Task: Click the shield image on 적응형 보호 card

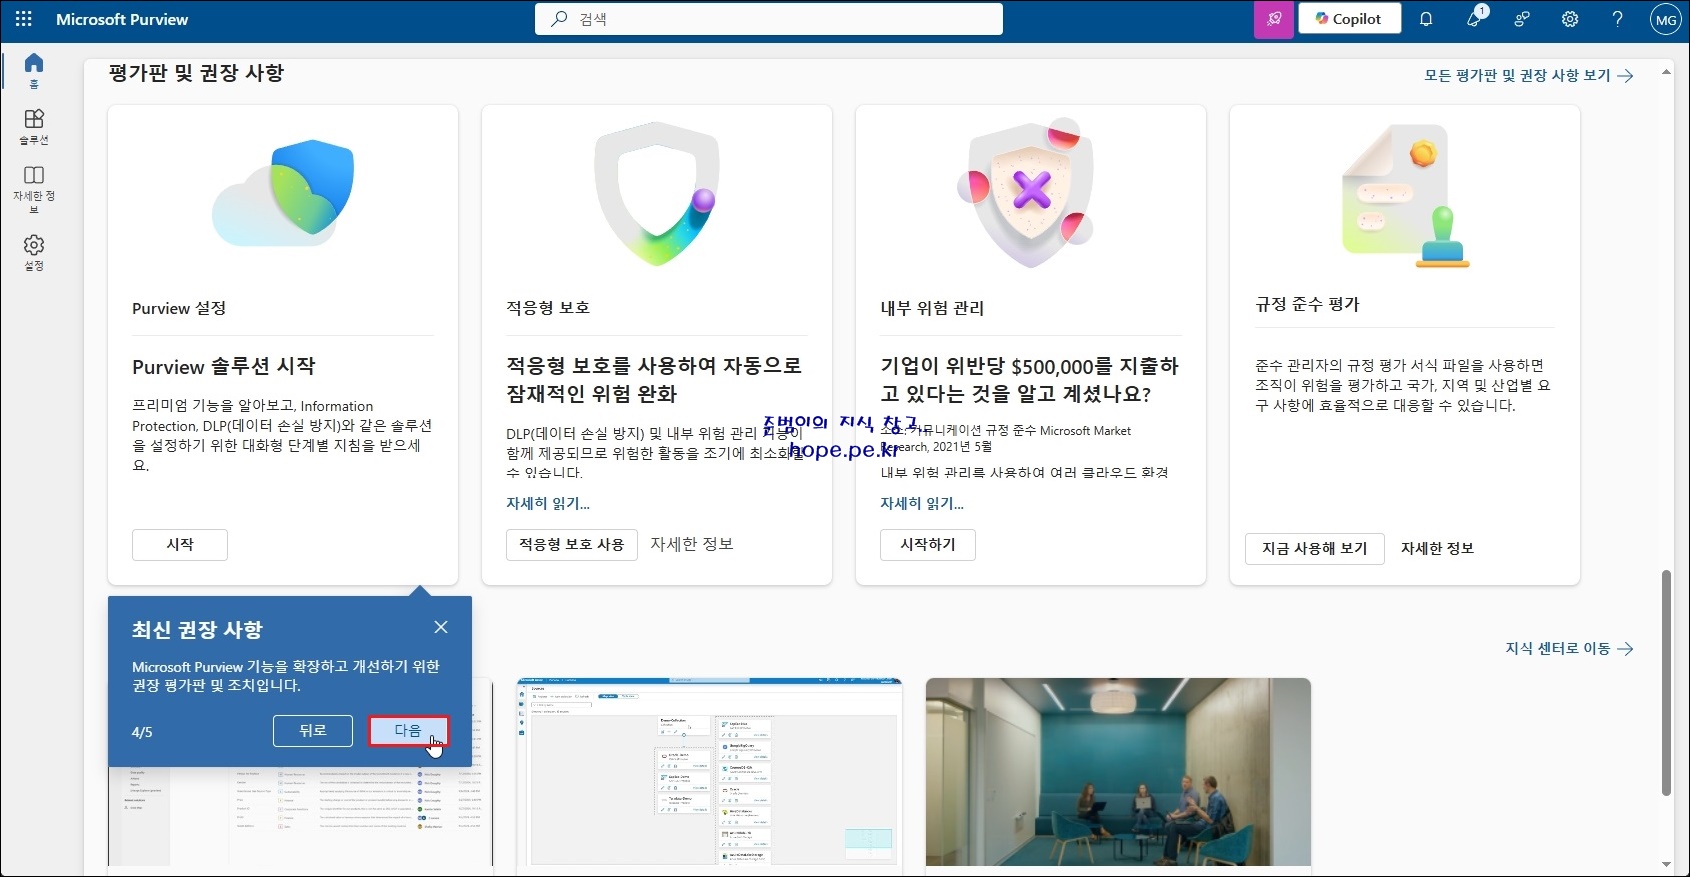Action: pos(656,193)
